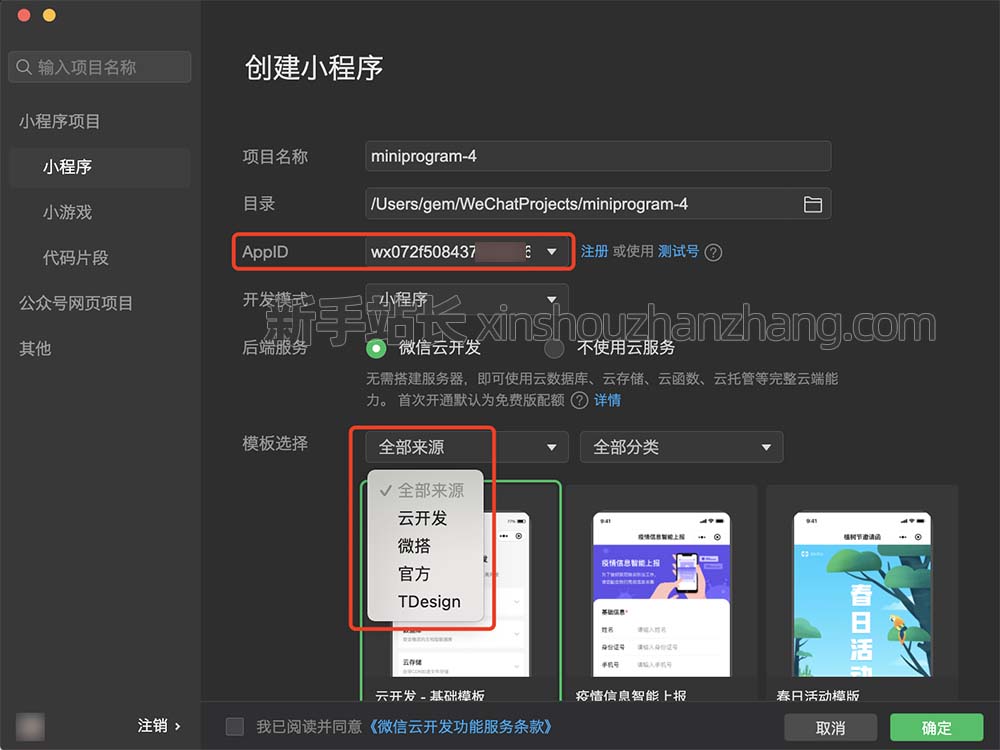This screenshot has width=1000, height=750.
Task: Open the 全部来源 template source dropdown
Action: (x=467, y=447)
